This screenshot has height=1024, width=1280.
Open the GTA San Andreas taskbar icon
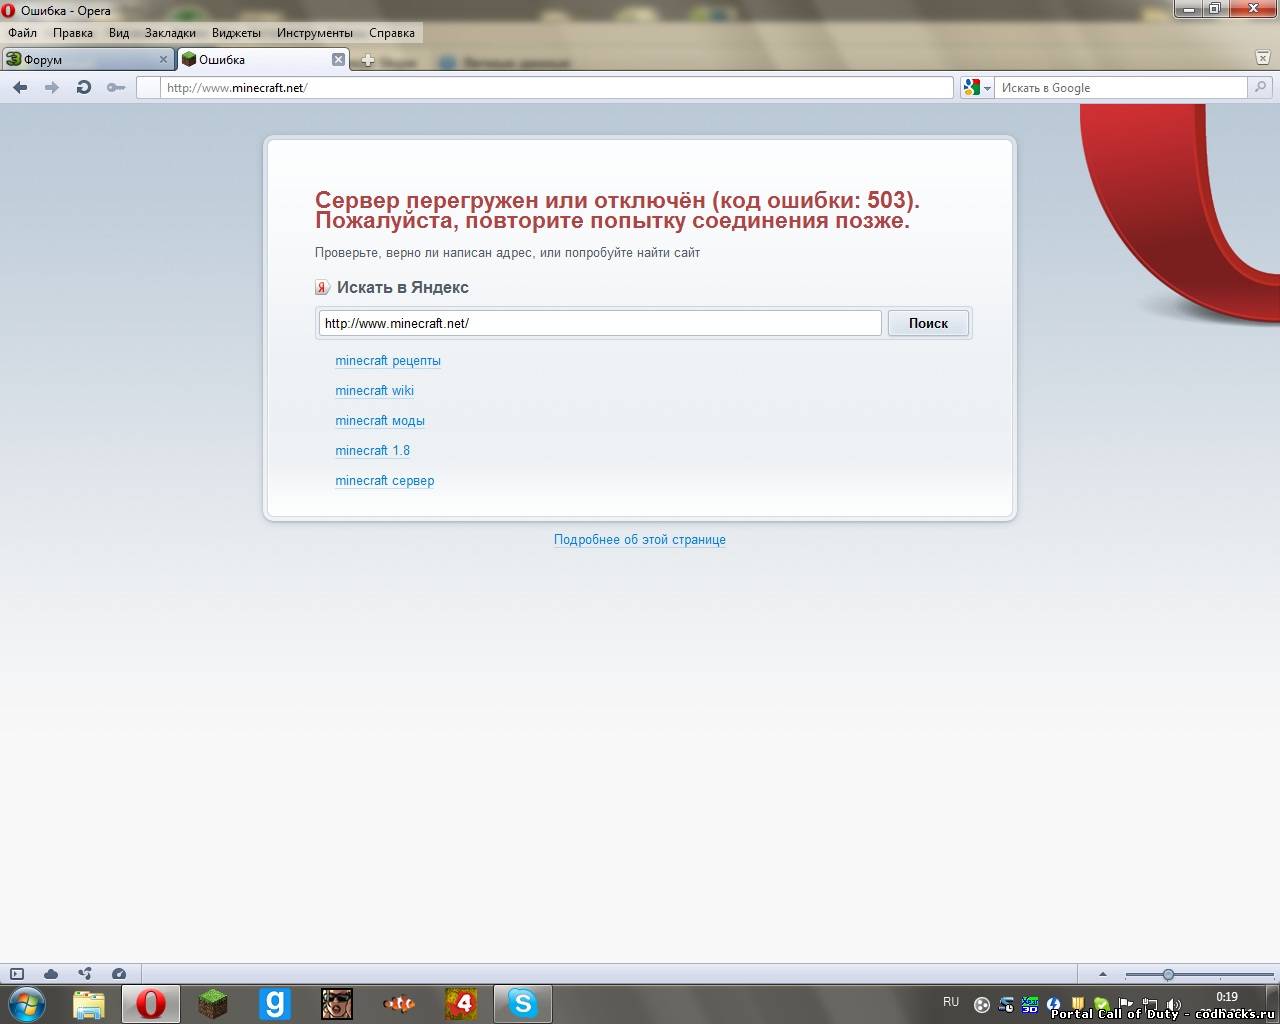click(x=336, y=1003)
